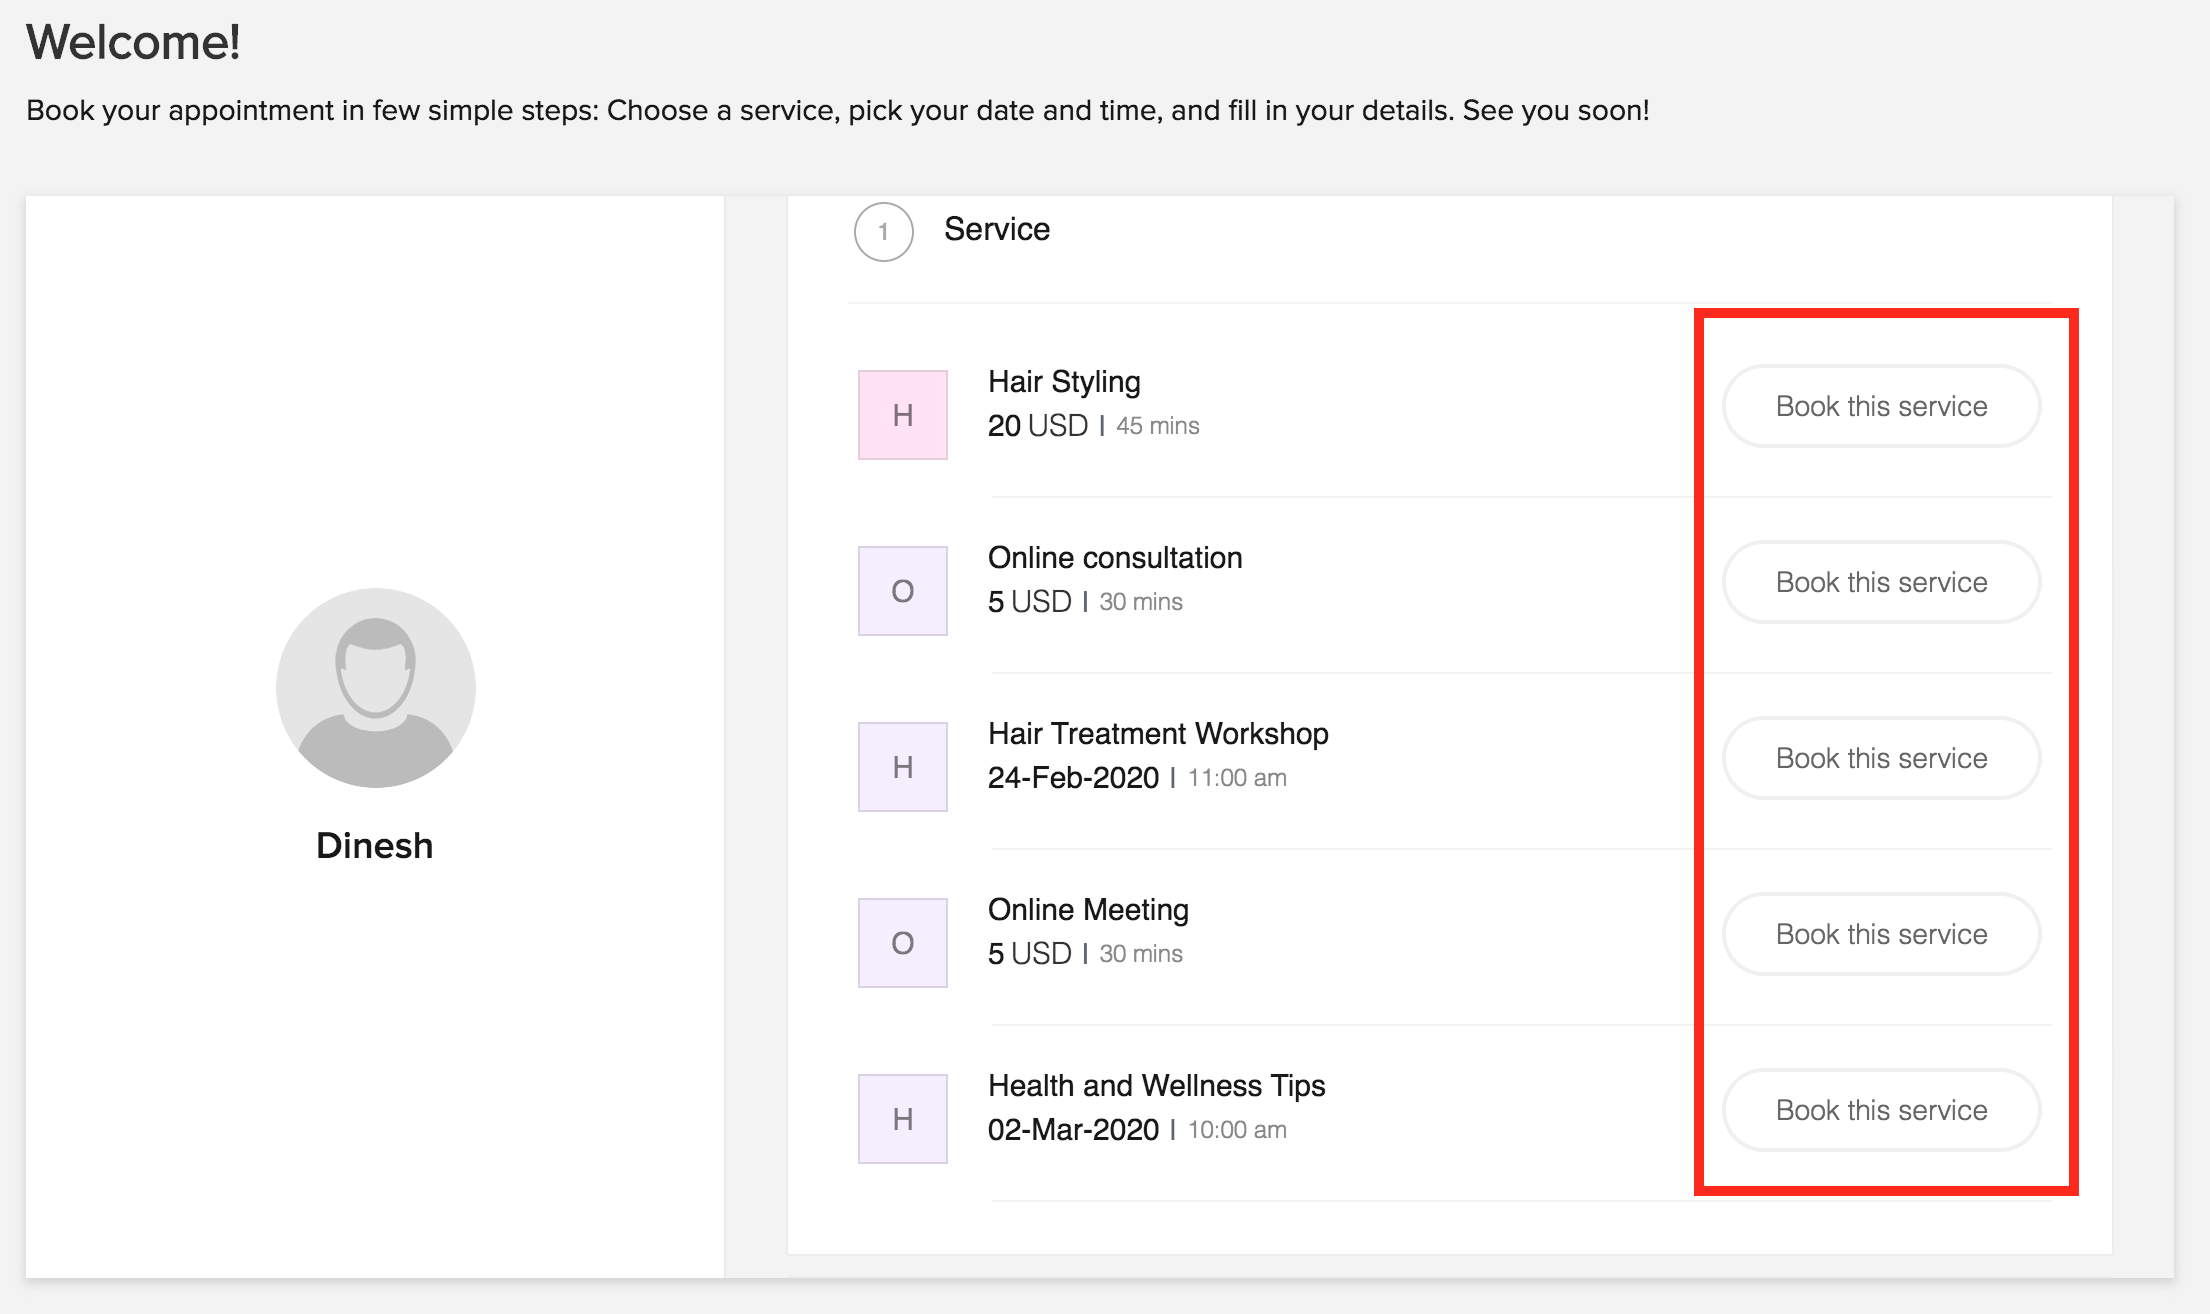This screenshot has width=2210, height=1314.
Task: Book the Online consultation service
Action: 1880,582
